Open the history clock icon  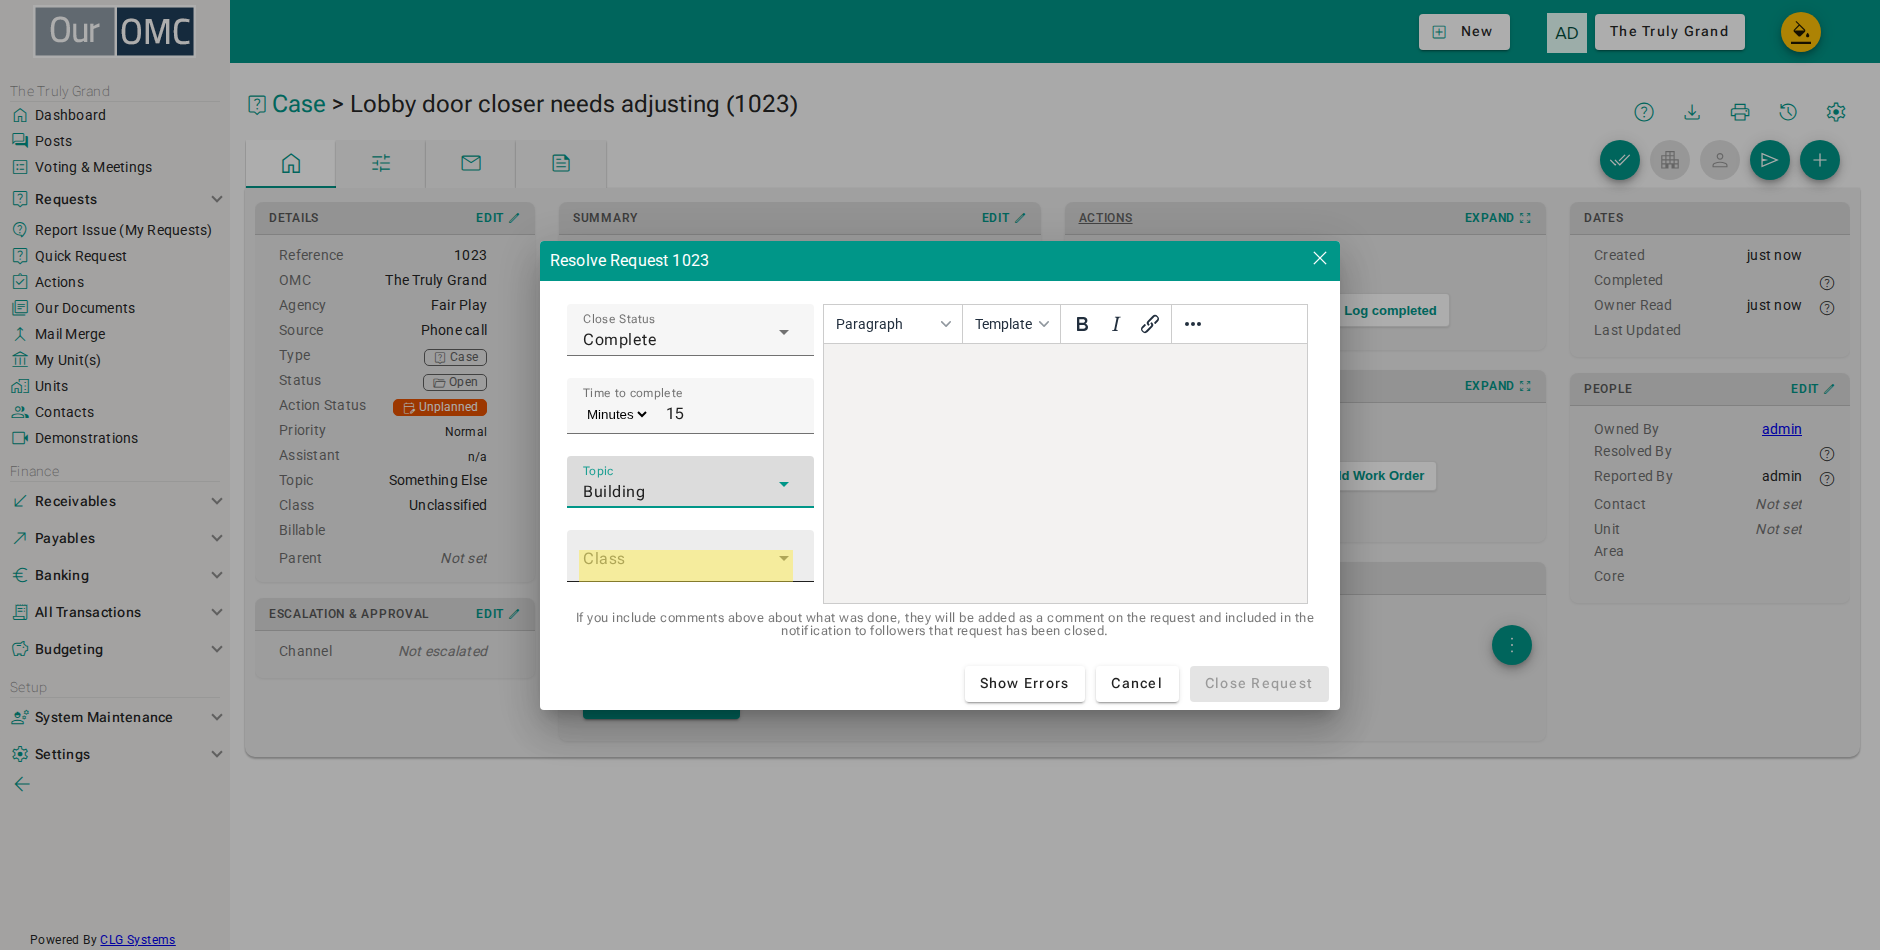coord(1788,112)
